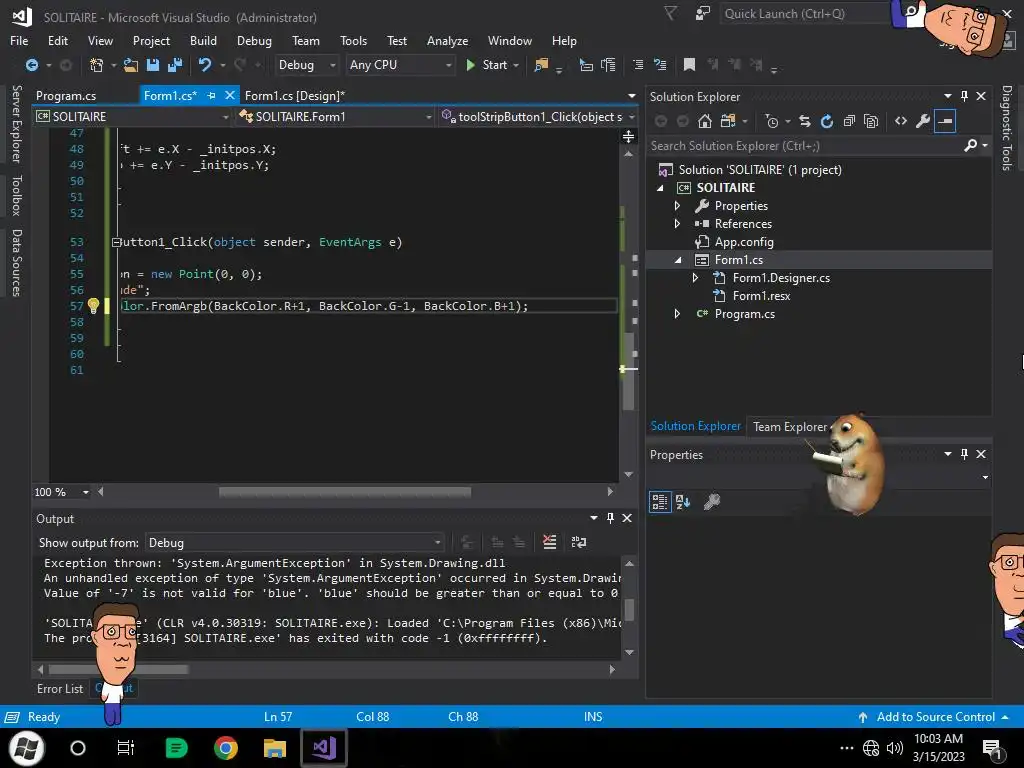This screenshot has width=1024, height=768.
Task: Toggle auto-hide pin on the Output panel
Action: point(610,518)
